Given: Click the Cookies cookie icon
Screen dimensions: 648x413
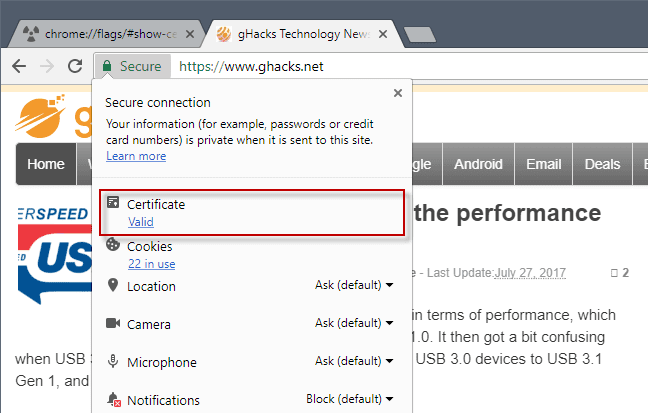Looking at the screenshot, I should pyautogui.click(x=113, y=244).
